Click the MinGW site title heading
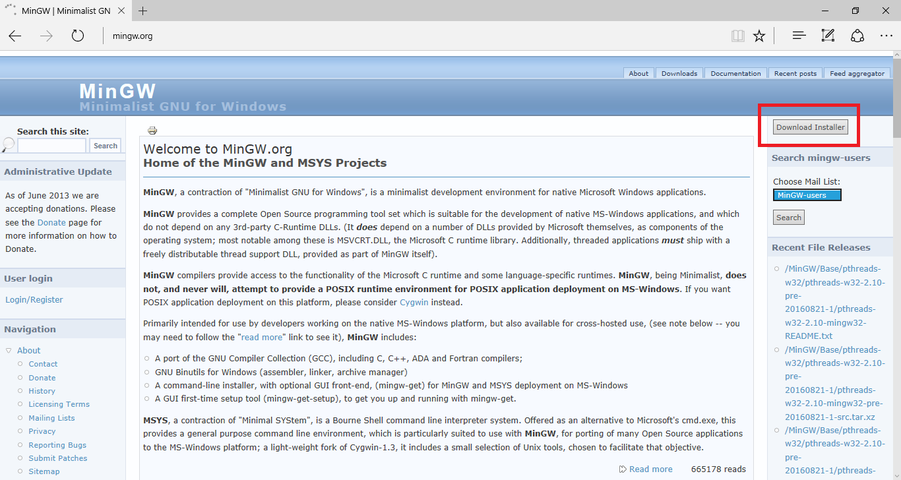Screen dimensions: 901x480 click(x=117, y=91)
